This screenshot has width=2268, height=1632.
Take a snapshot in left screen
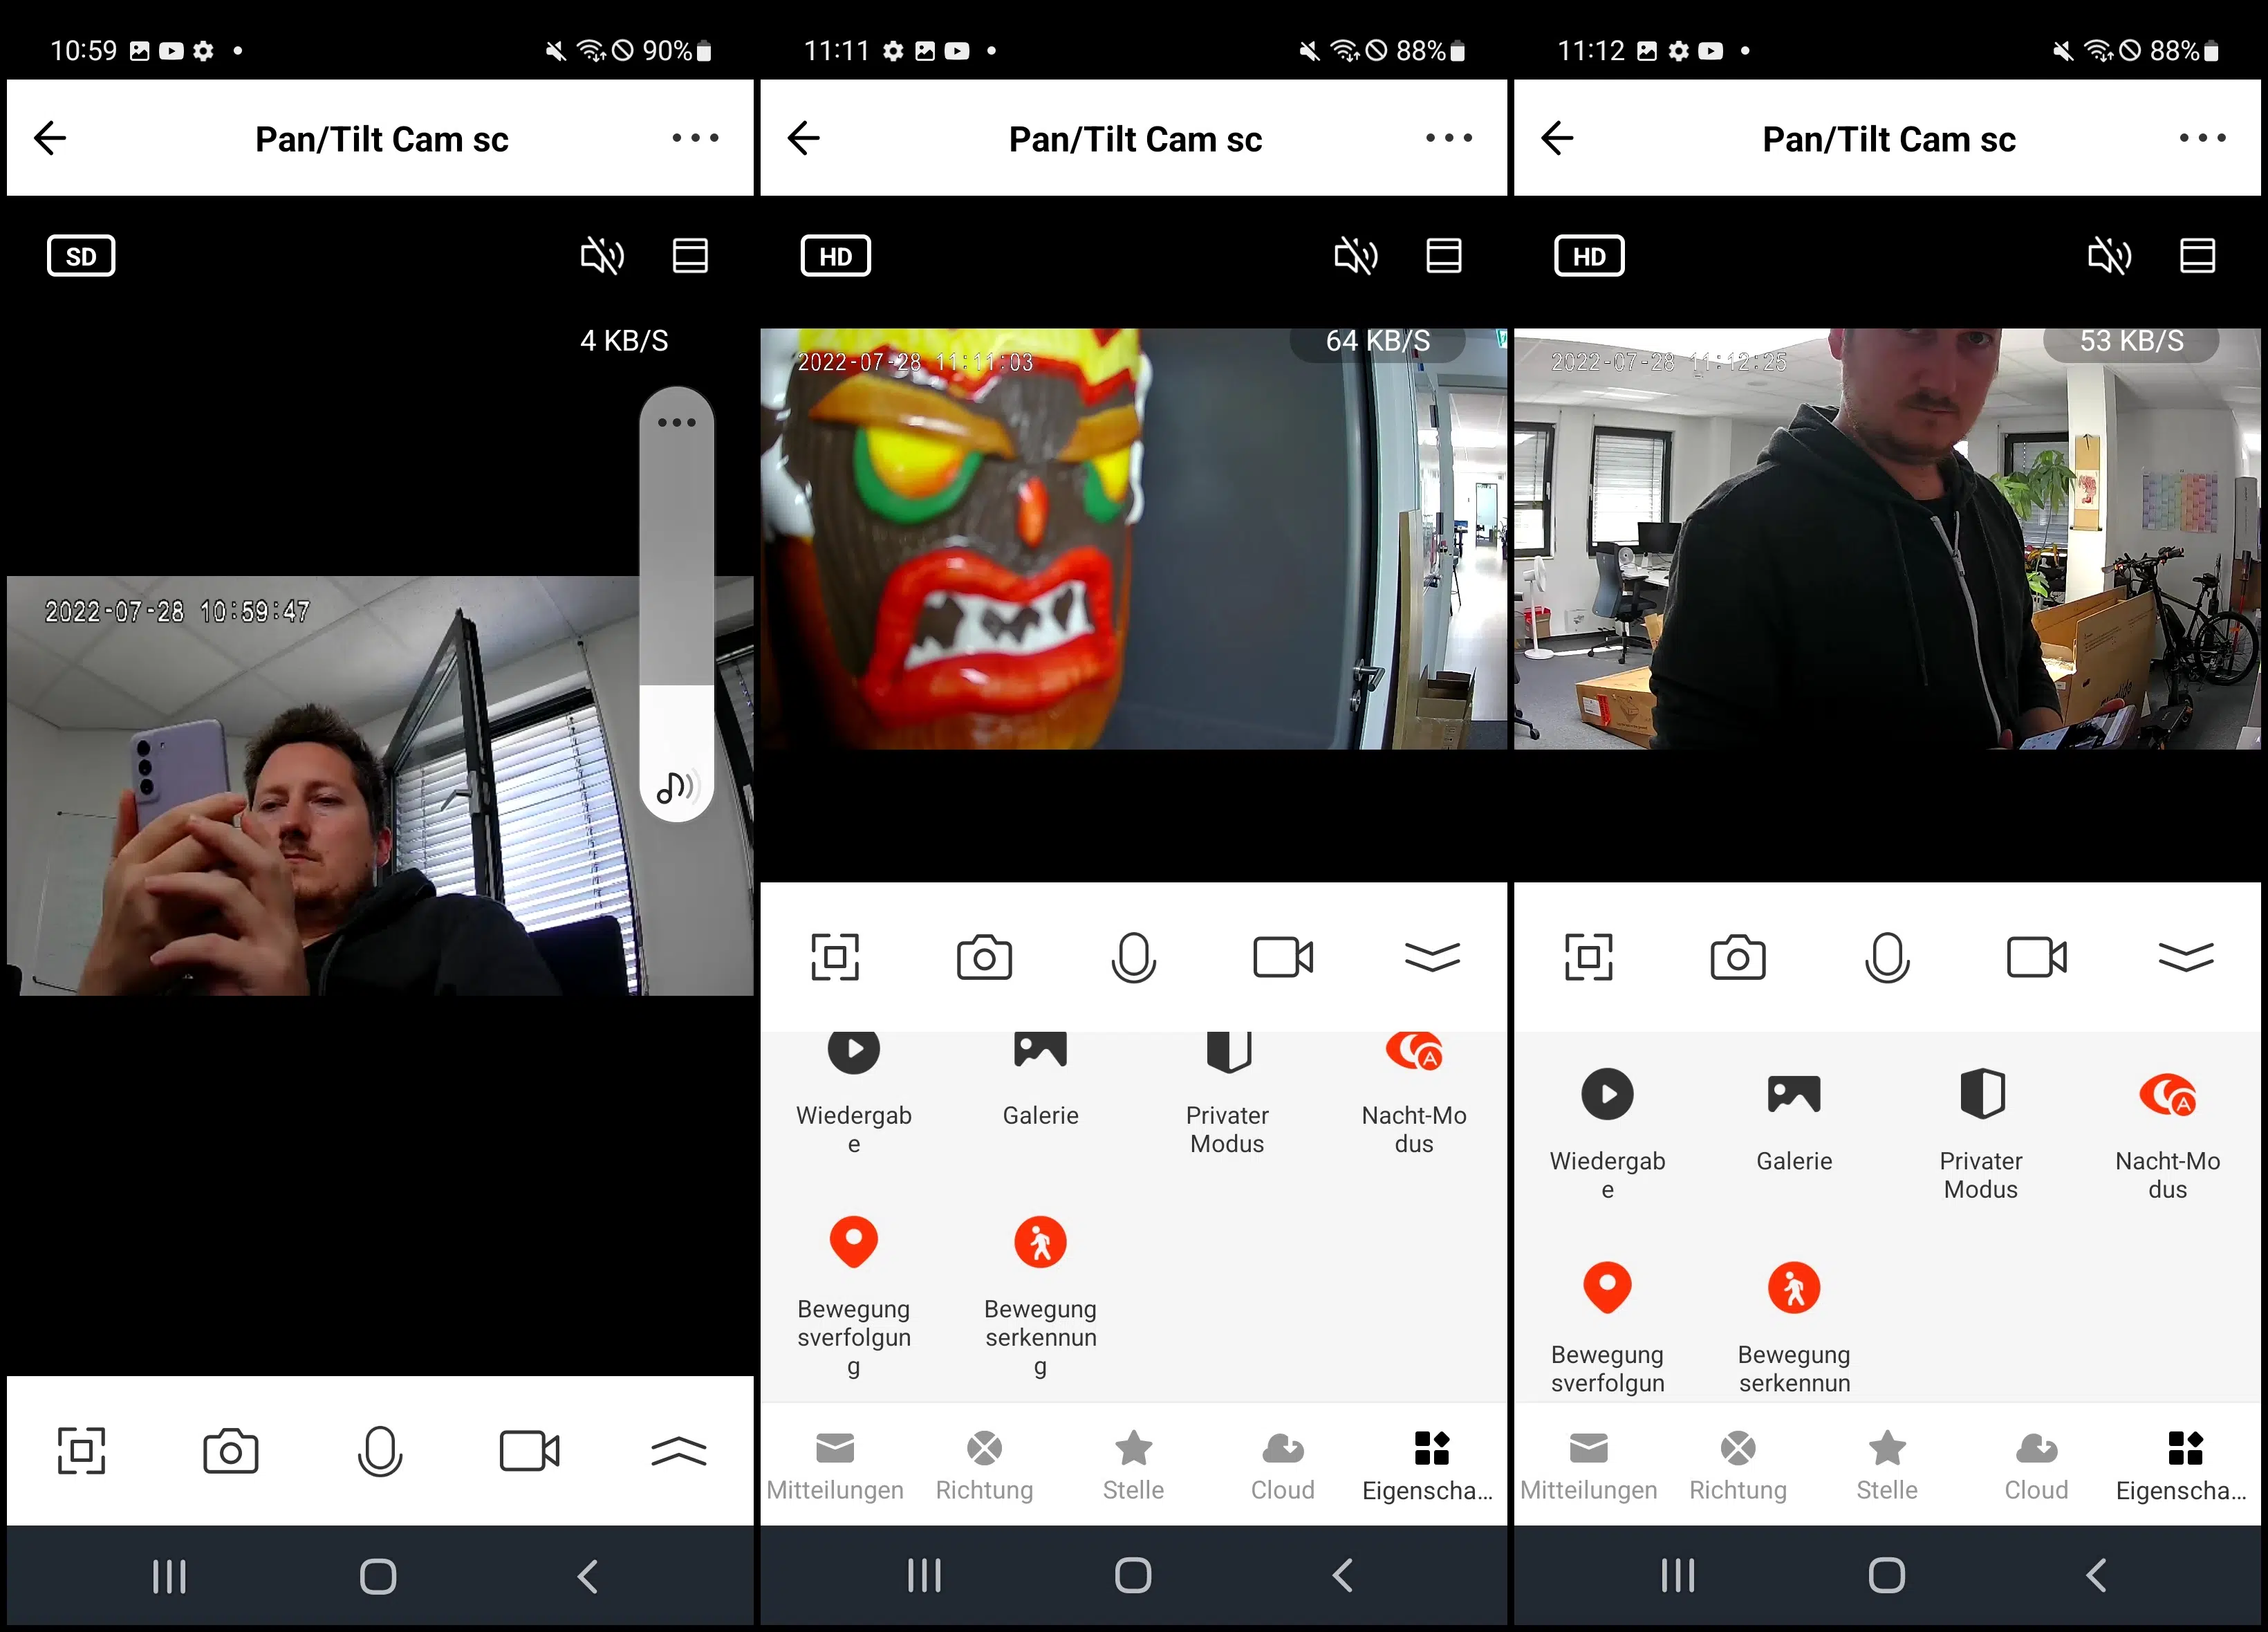point(231,1451)
